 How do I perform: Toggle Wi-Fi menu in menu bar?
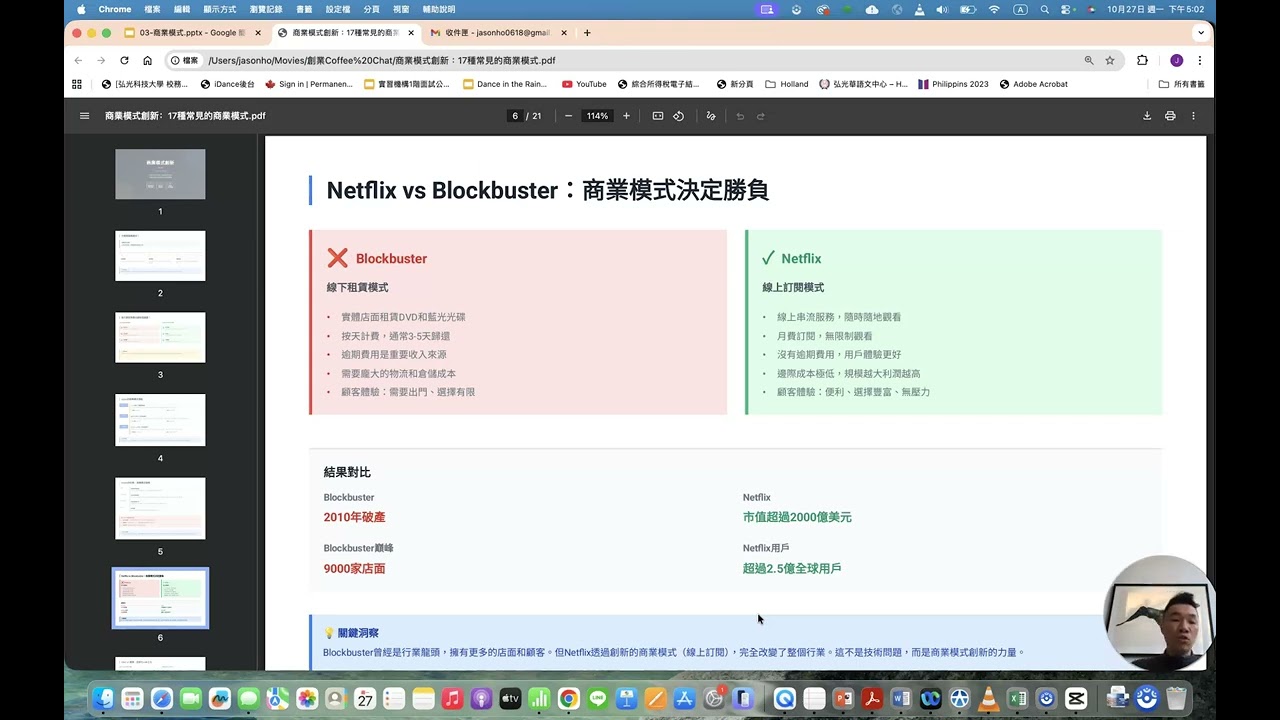(994, 9)
